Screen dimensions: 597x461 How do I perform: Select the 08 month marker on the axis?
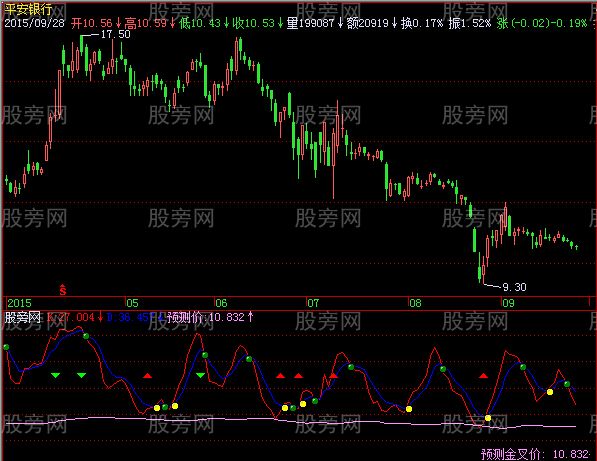pyautogui.click(x=415, y=303)
